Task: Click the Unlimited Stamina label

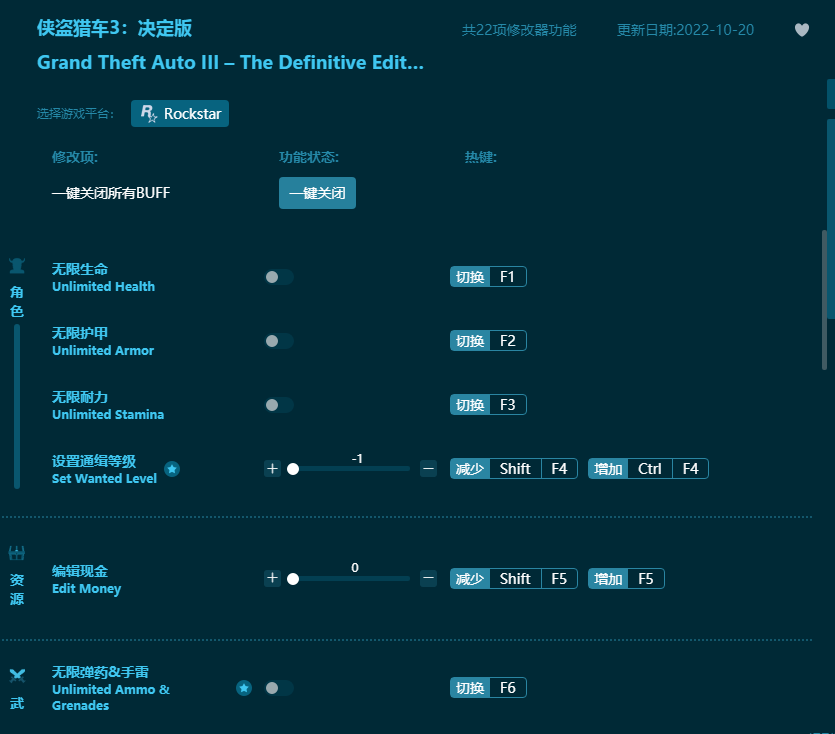Action: (108, 405)
